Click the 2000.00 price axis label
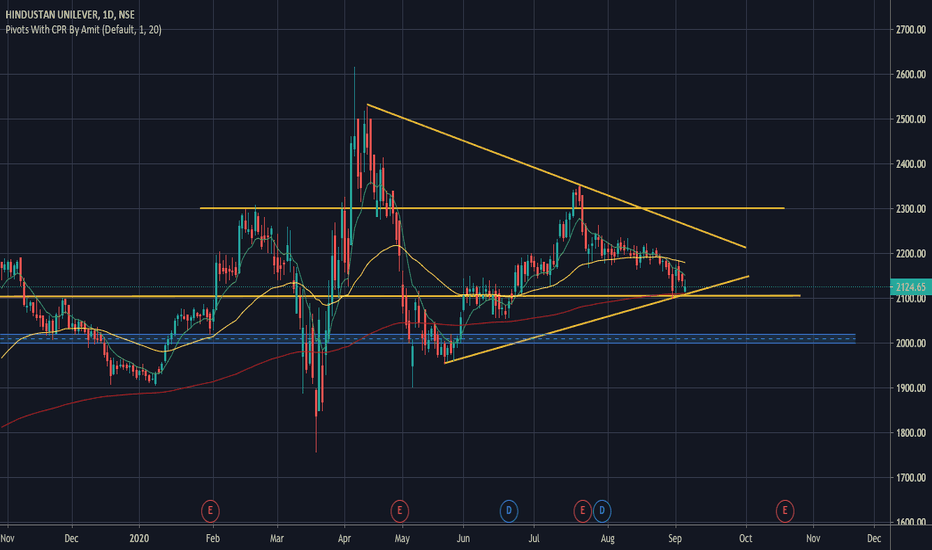 coord(911,343)
